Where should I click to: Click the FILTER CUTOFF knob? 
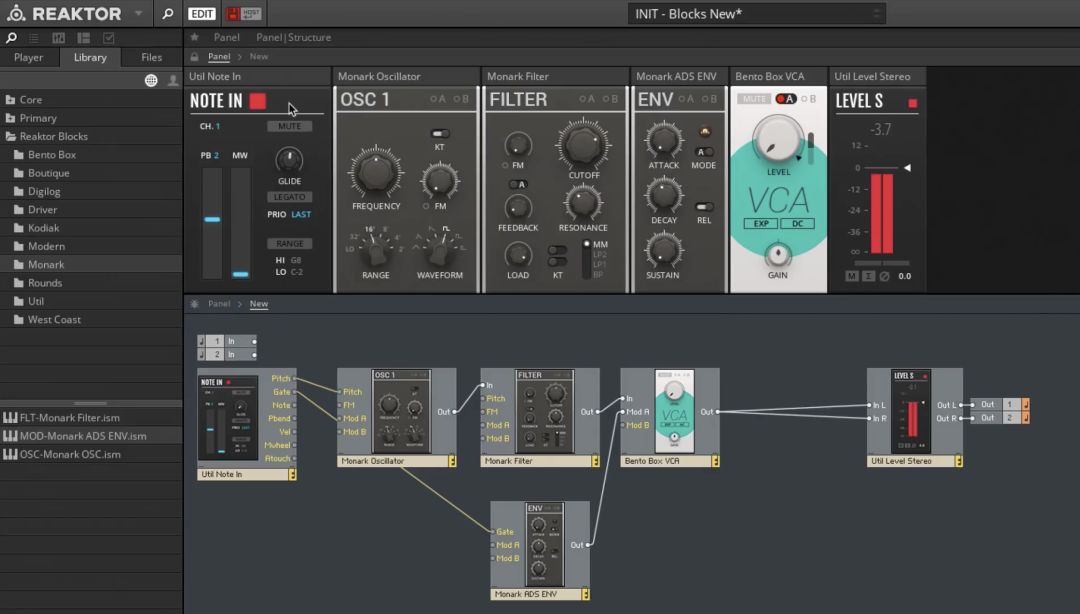583,144
